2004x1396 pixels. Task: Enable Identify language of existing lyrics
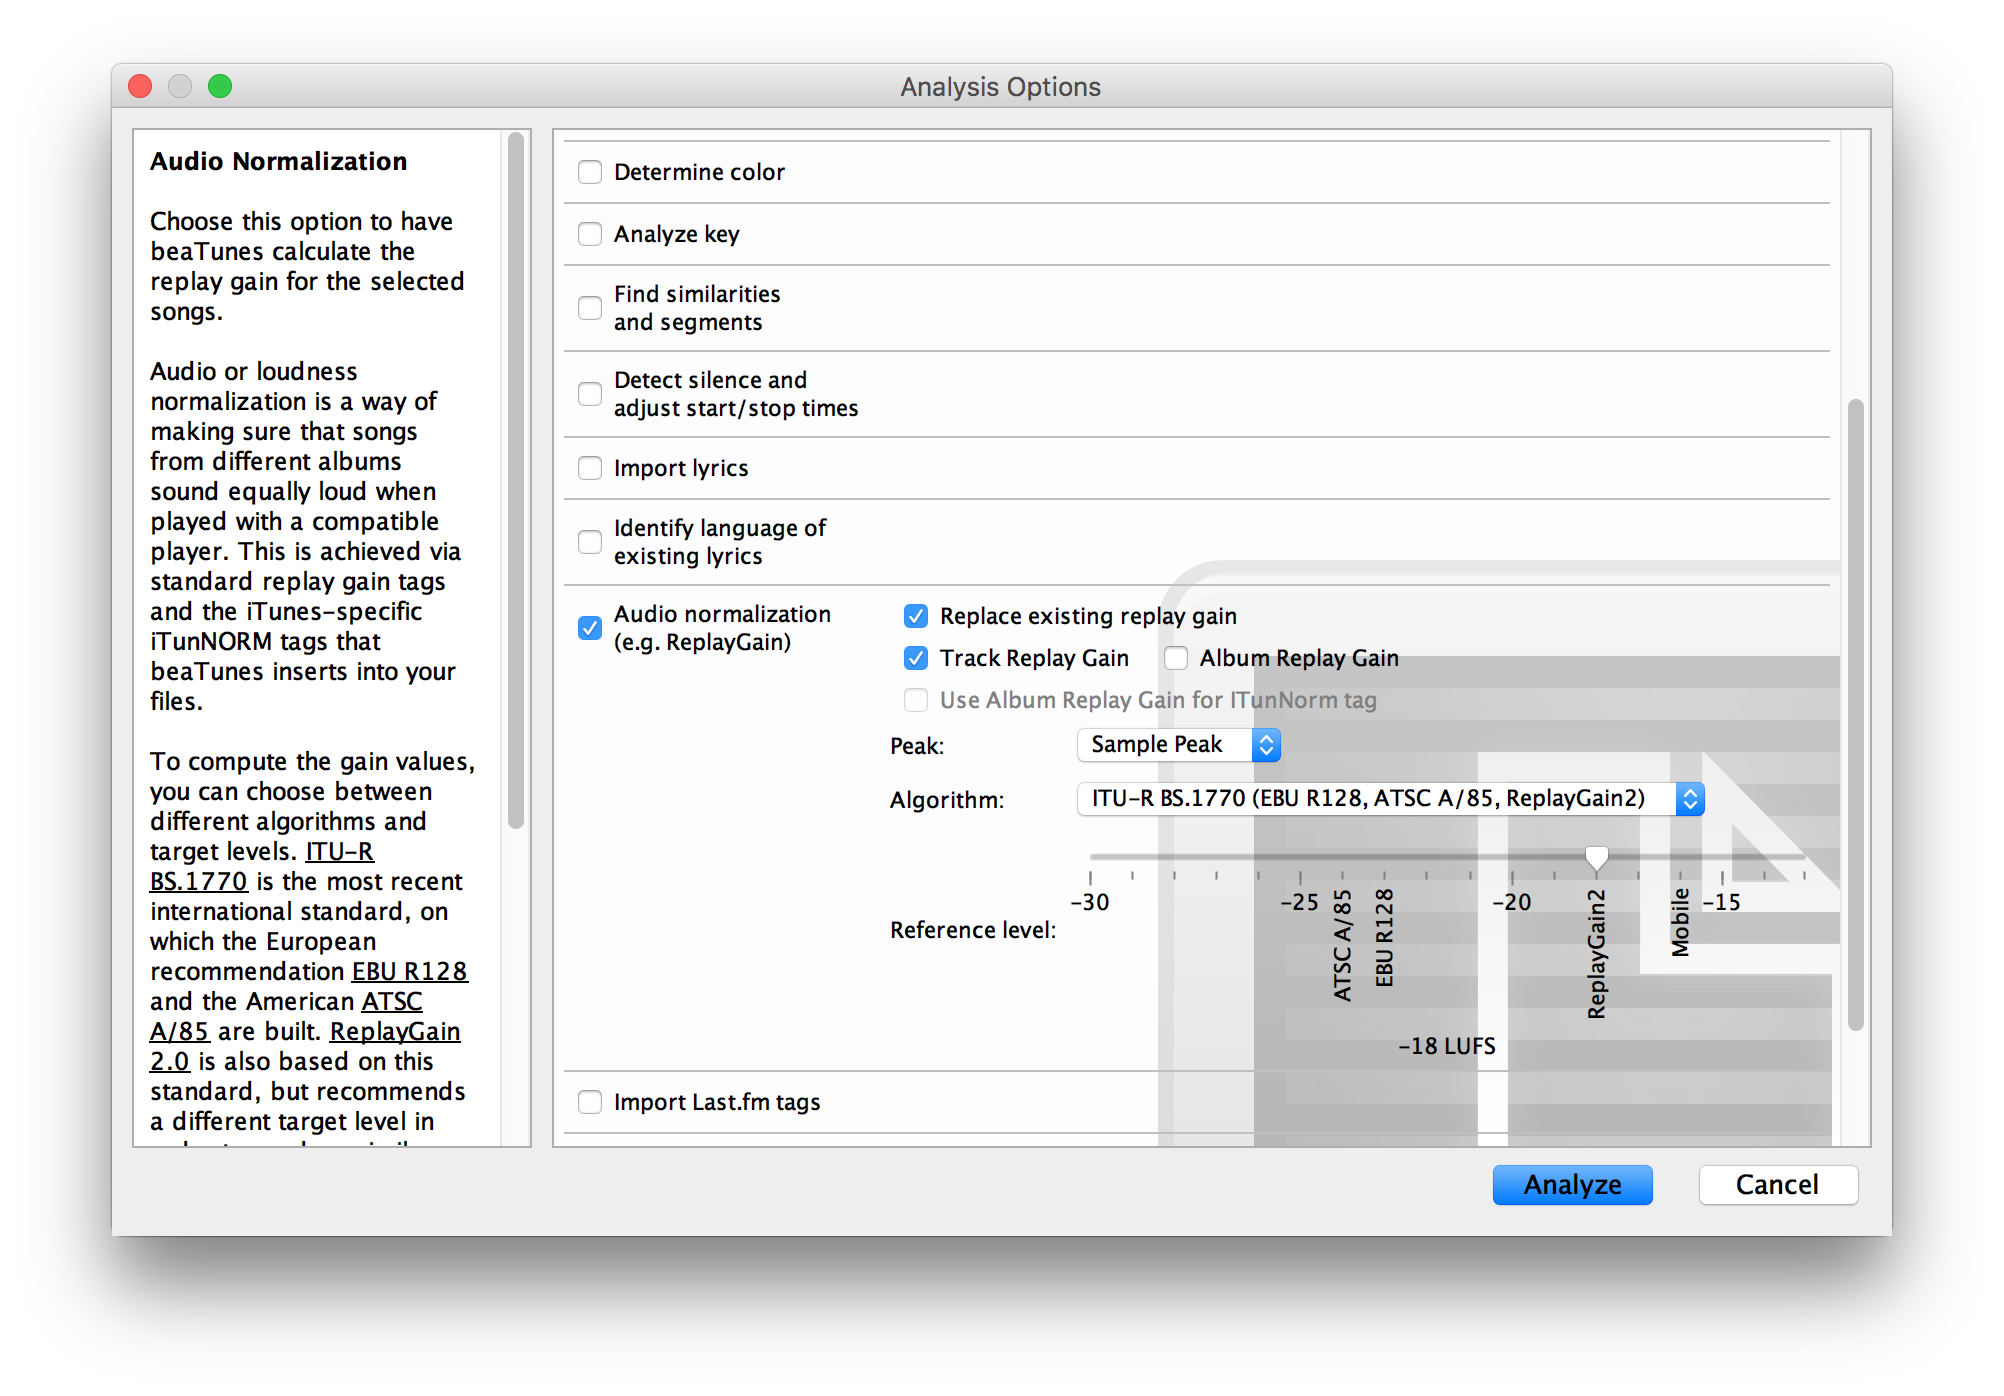point(589,542)
